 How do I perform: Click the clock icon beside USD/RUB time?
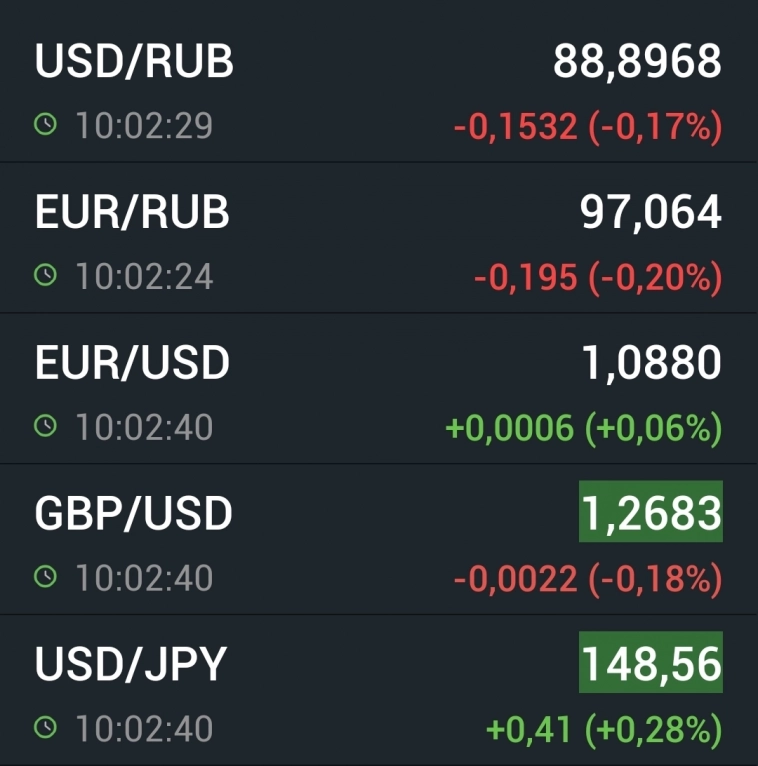(45, 125)
